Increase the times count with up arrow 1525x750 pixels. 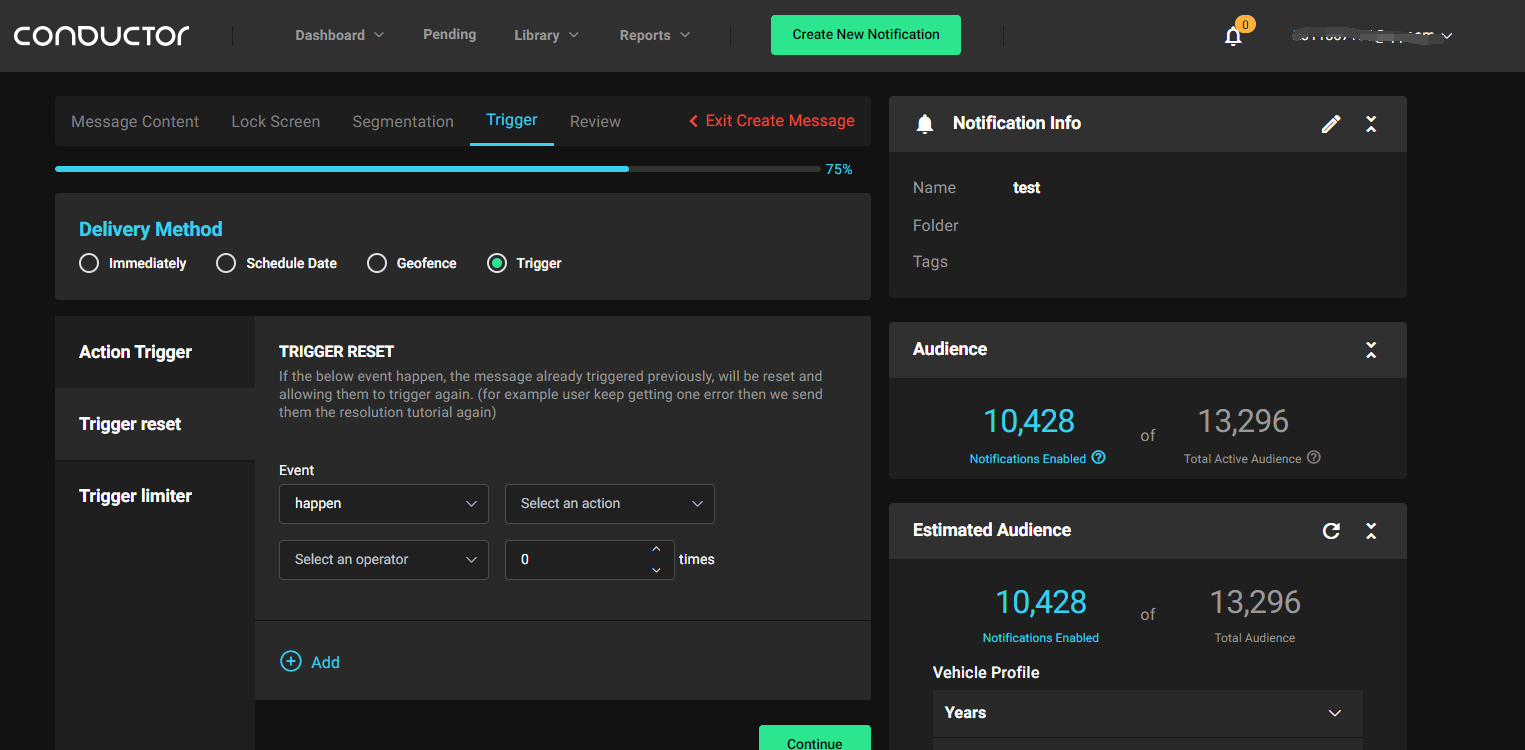656,549
